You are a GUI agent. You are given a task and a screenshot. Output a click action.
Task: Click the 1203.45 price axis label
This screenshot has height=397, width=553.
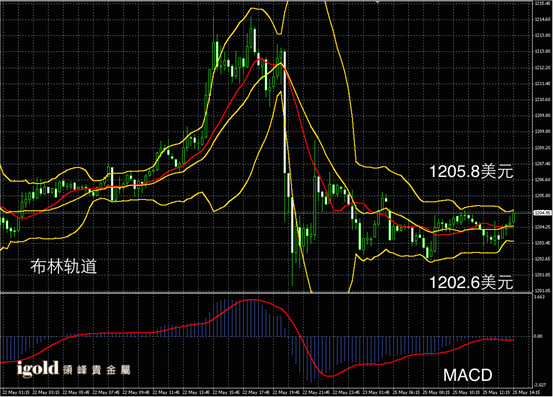coord(542,243)
